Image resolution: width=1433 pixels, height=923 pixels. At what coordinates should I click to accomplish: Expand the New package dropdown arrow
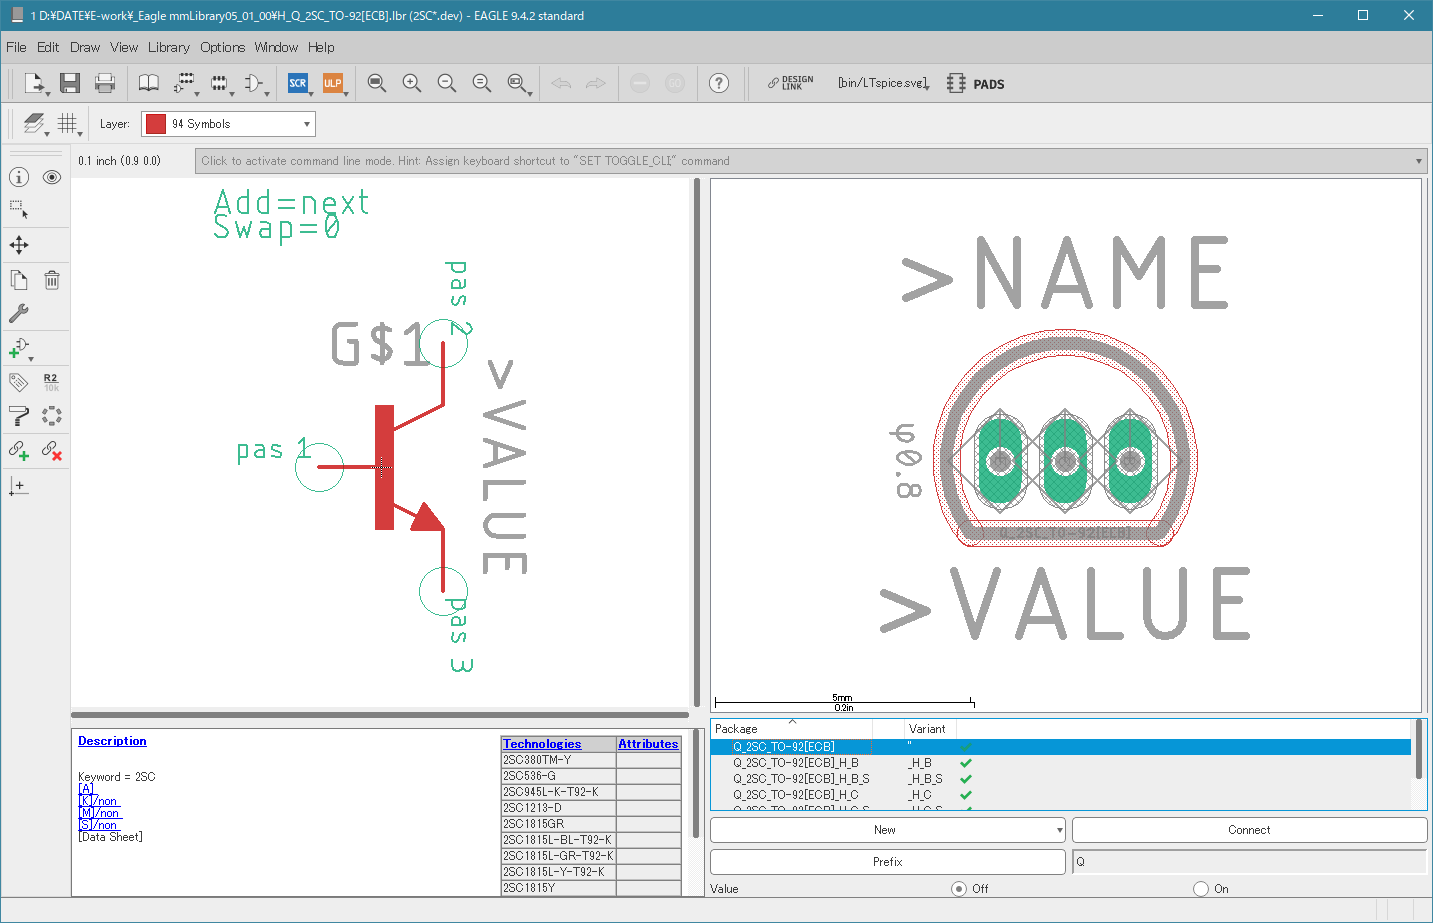click(x=1060, y=830)
